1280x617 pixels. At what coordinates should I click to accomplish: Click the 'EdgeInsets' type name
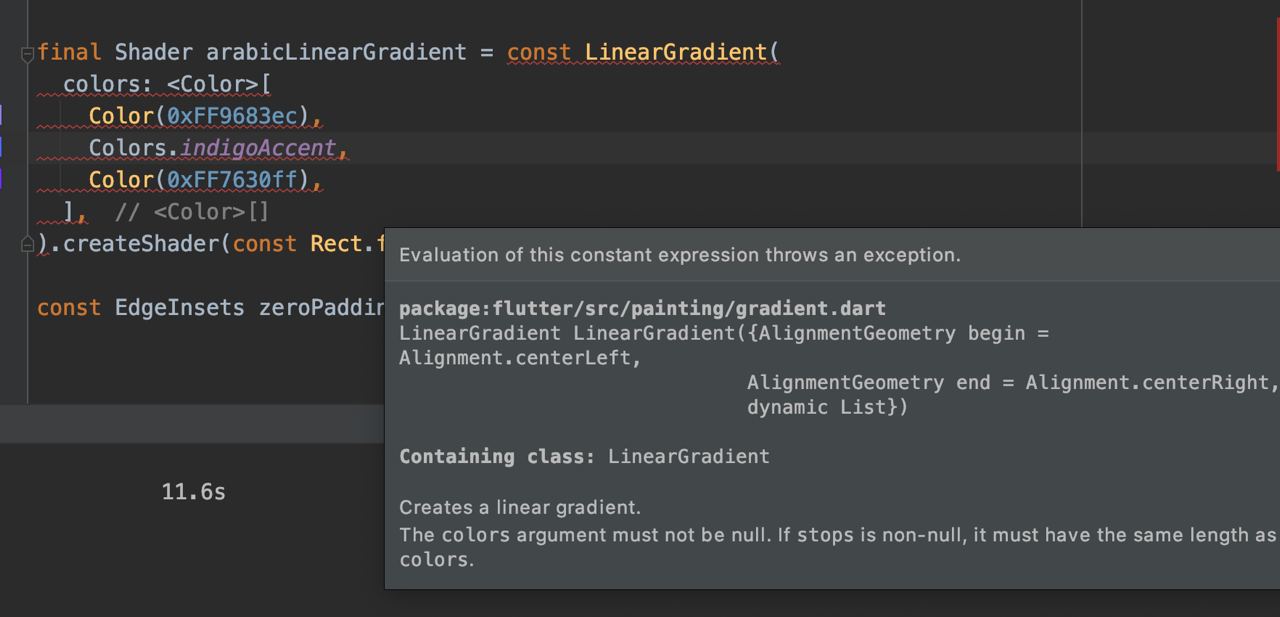tap(180, 308)
